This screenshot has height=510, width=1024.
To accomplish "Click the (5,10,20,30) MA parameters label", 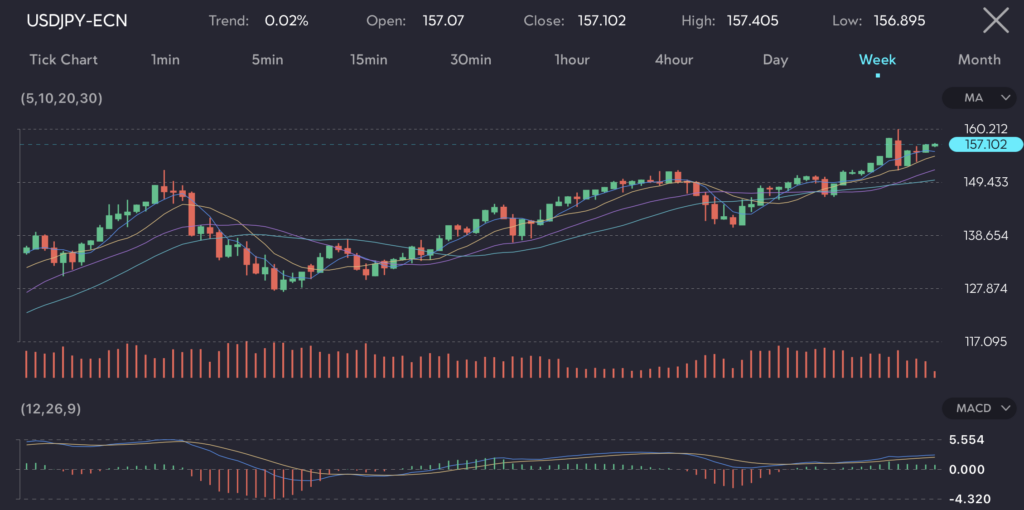I will (x=61, y=98).
